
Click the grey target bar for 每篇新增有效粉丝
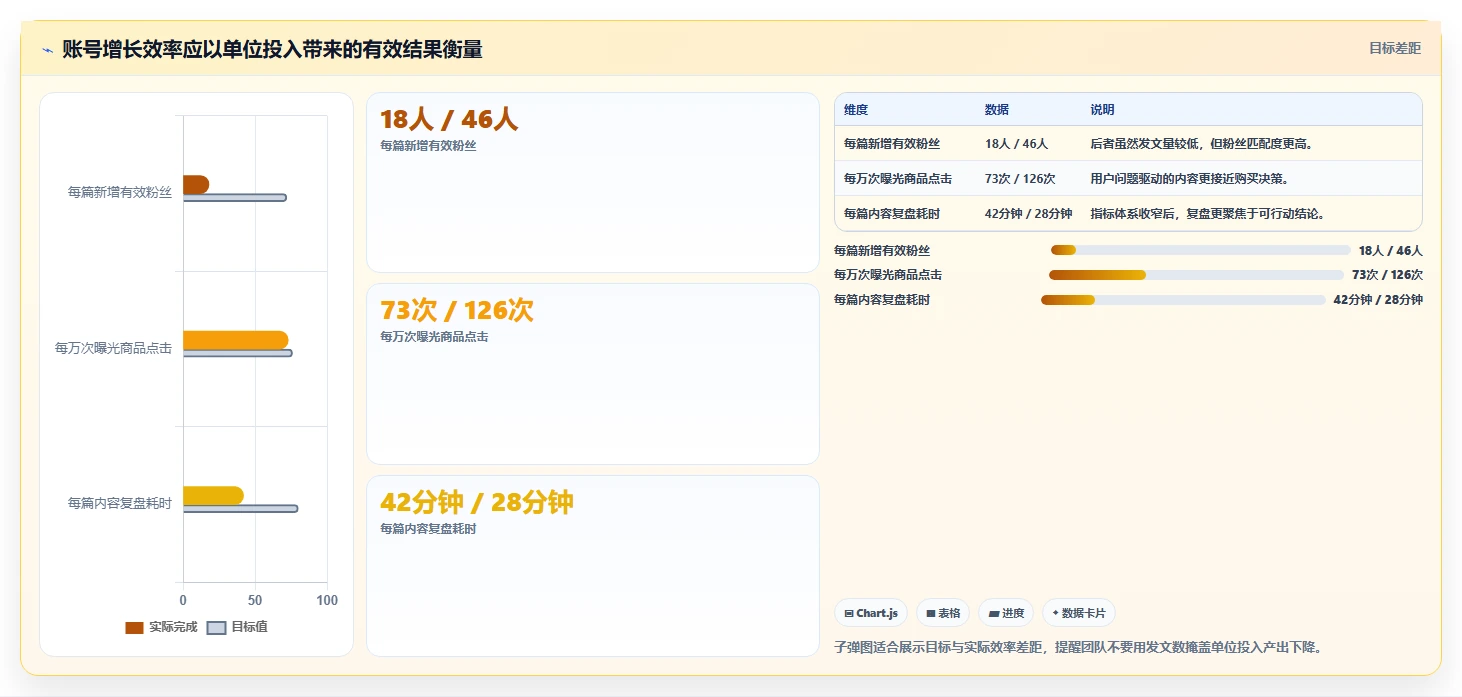pos(235,197)
